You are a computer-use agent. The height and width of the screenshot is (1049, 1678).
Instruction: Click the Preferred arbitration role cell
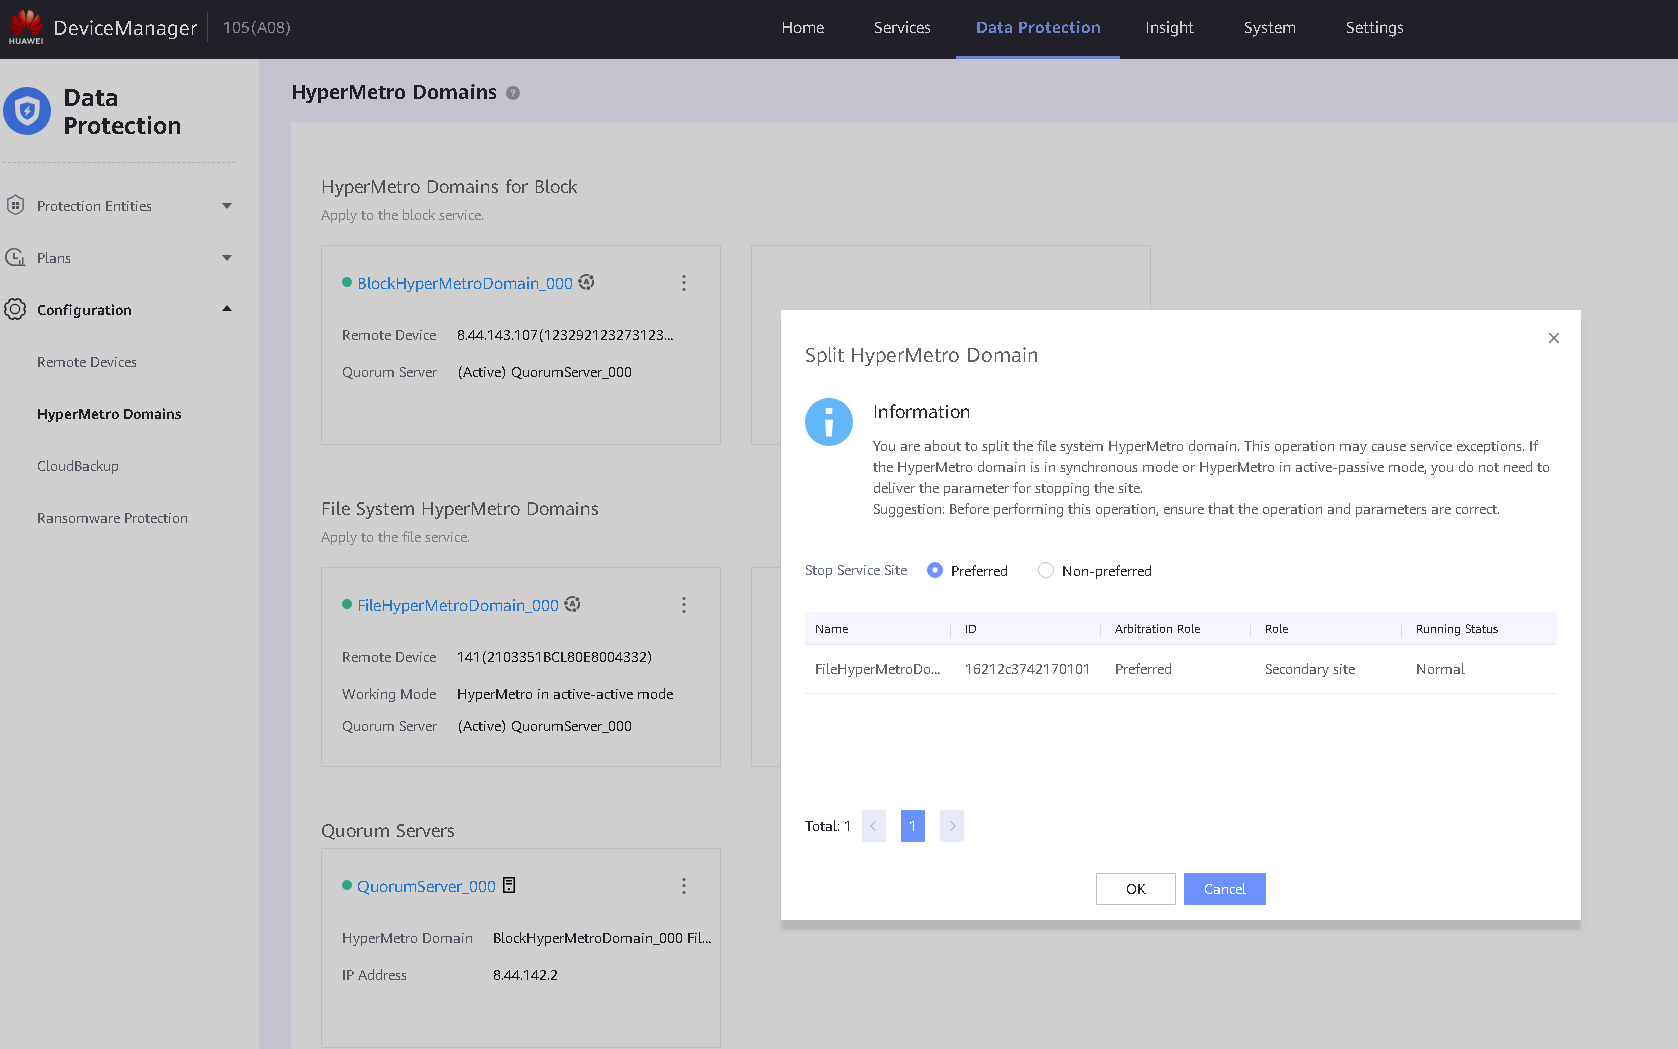point(1143,669)
